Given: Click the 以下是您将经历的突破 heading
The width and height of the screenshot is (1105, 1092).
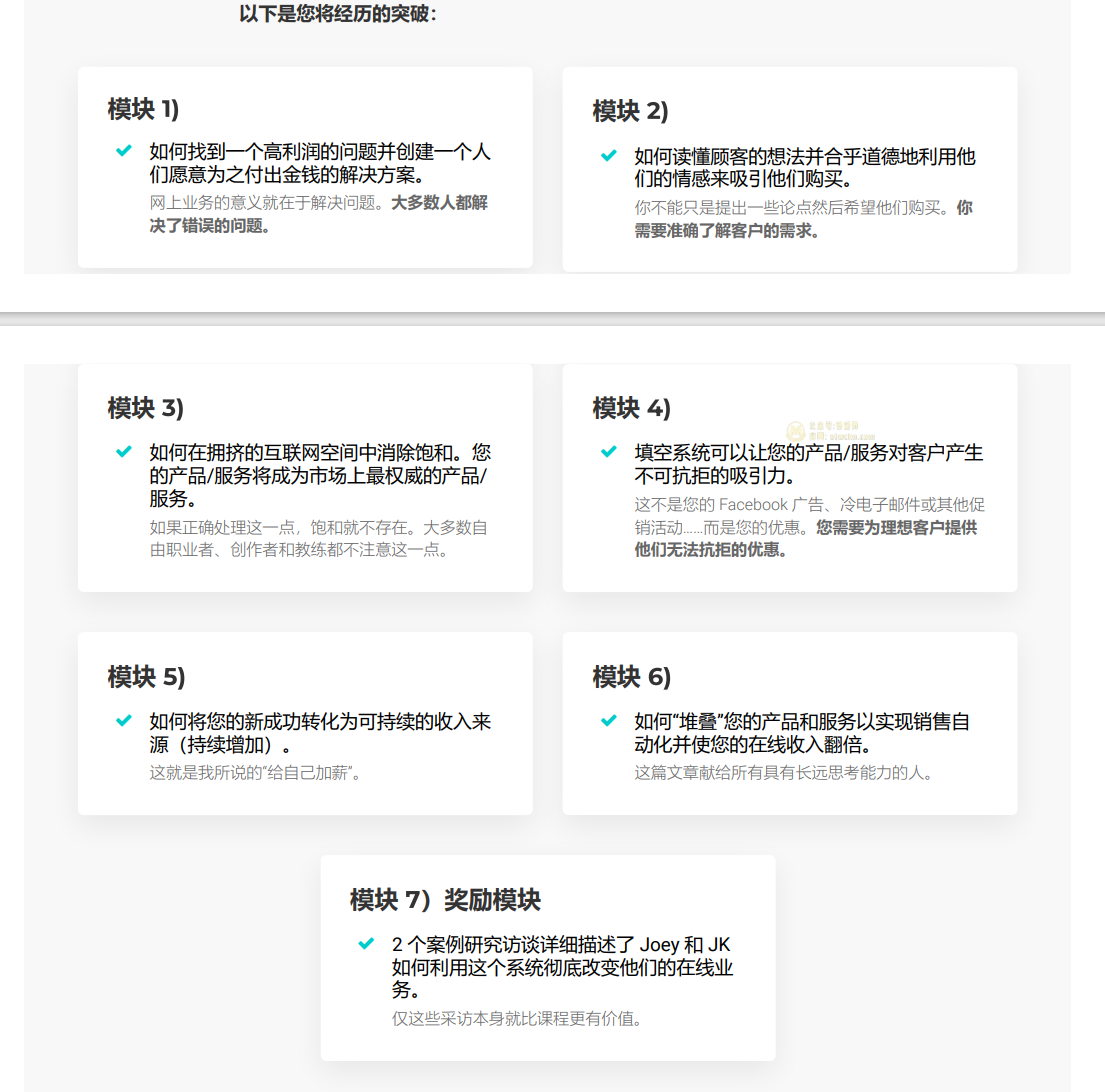Looking at the screenshot, I should point(338,14).
